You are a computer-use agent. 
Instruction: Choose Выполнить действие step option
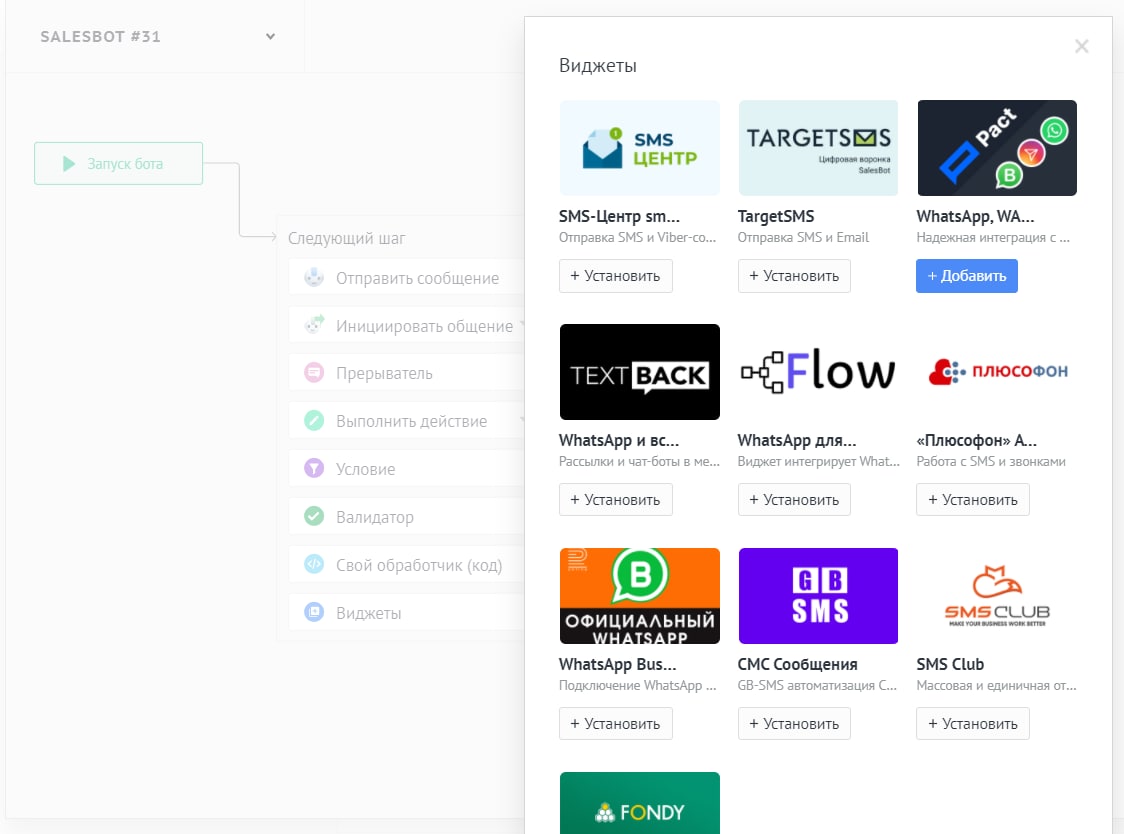406,421
